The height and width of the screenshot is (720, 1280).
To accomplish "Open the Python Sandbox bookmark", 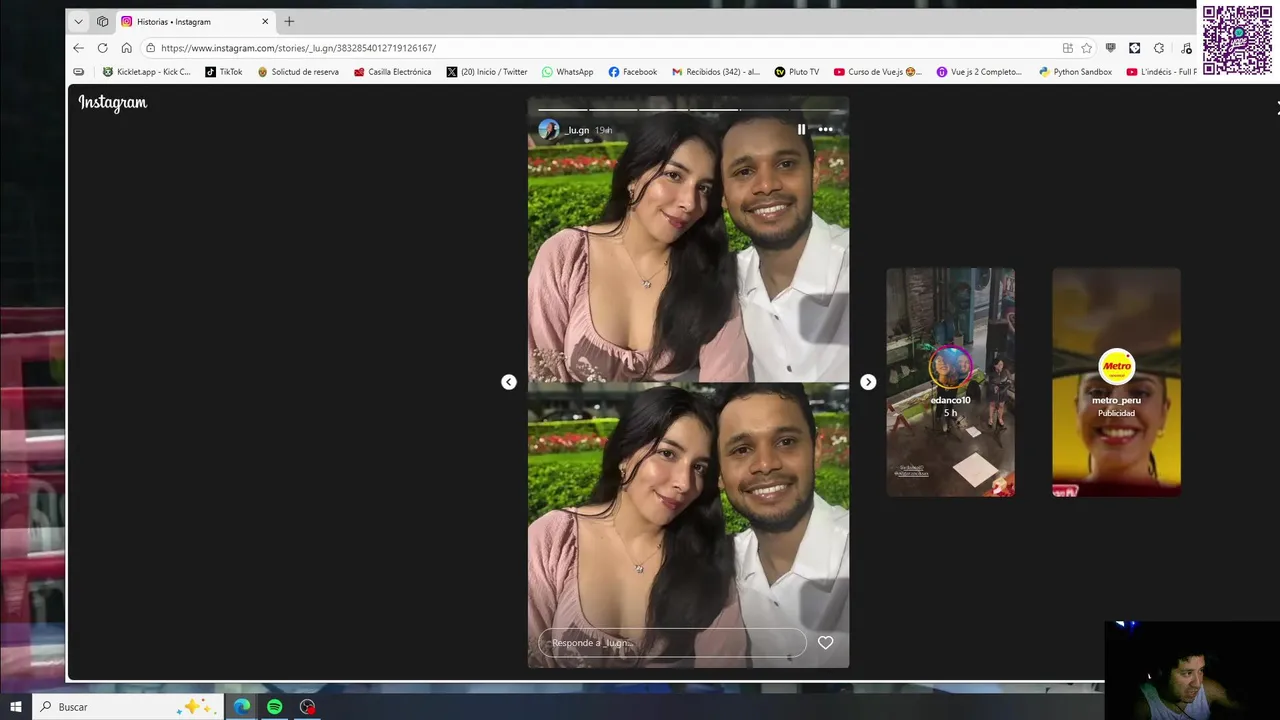I will [1075, 72].
